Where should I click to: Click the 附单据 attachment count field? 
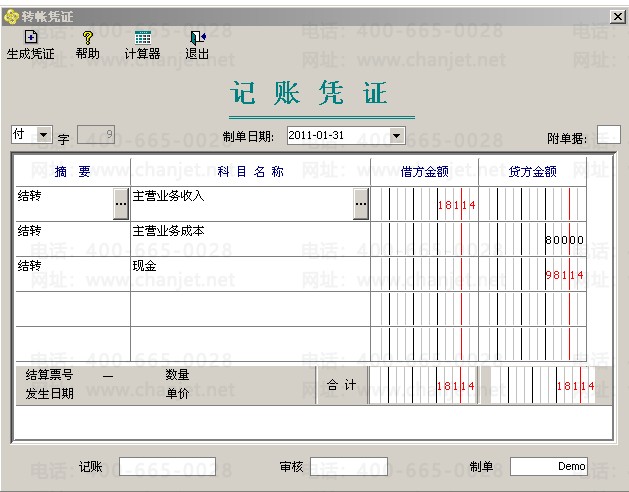pos(608,135)
